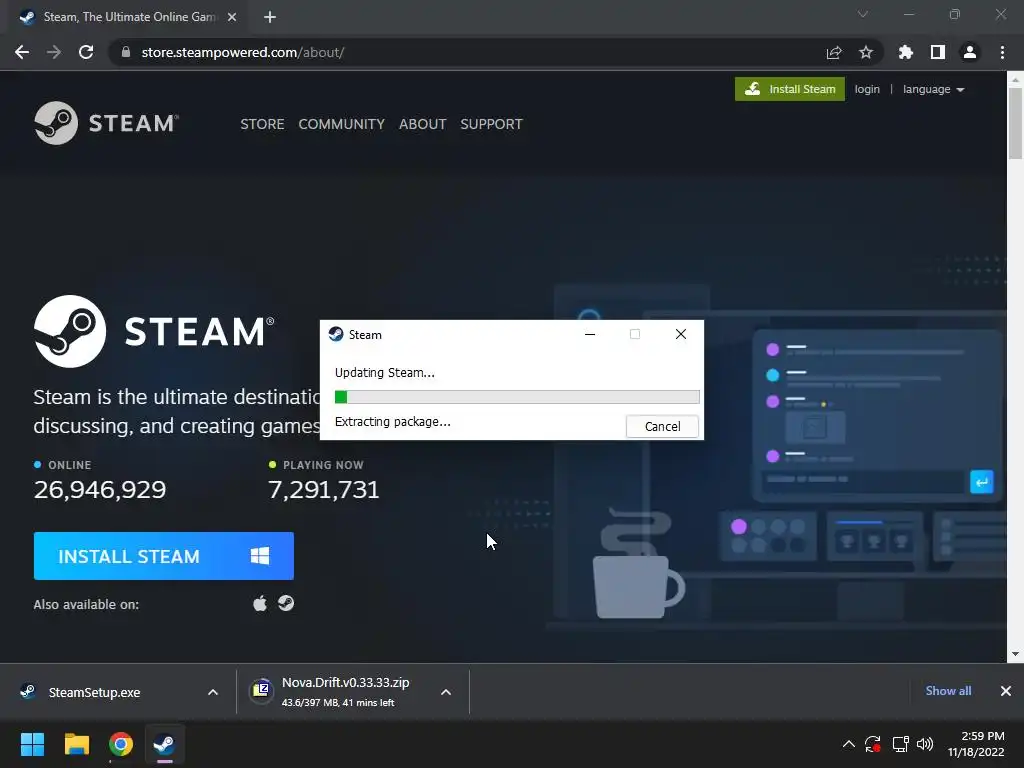1024x768 pixels.
Task: Close the Steam updater dialog
Action: click(x=680, y=334)
